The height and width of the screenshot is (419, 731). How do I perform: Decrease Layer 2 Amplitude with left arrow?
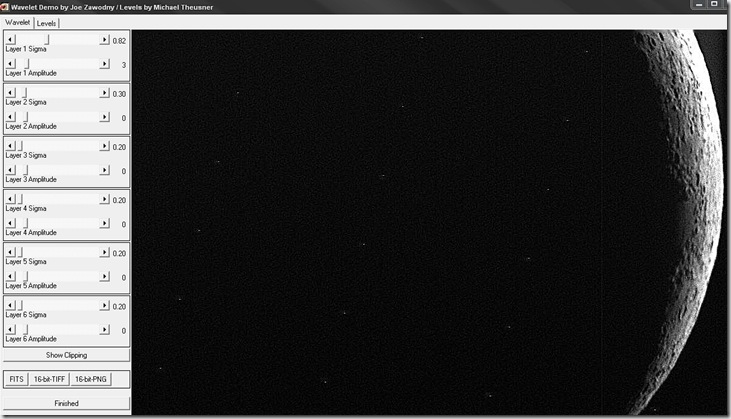[x=10, y=117]
